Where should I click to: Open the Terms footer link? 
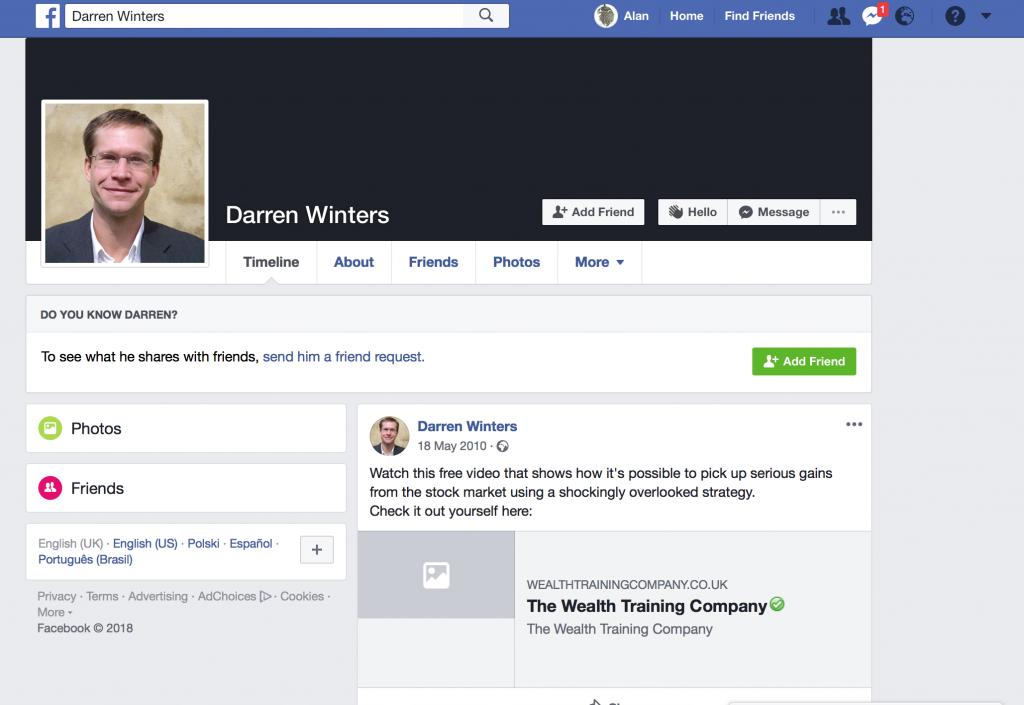tap(103, 597)
